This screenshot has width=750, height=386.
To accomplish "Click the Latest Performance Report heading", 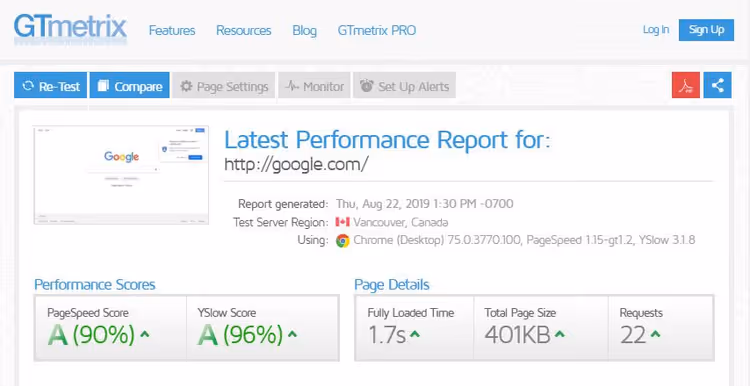I will pyautogui.click(x=387, y=140).
